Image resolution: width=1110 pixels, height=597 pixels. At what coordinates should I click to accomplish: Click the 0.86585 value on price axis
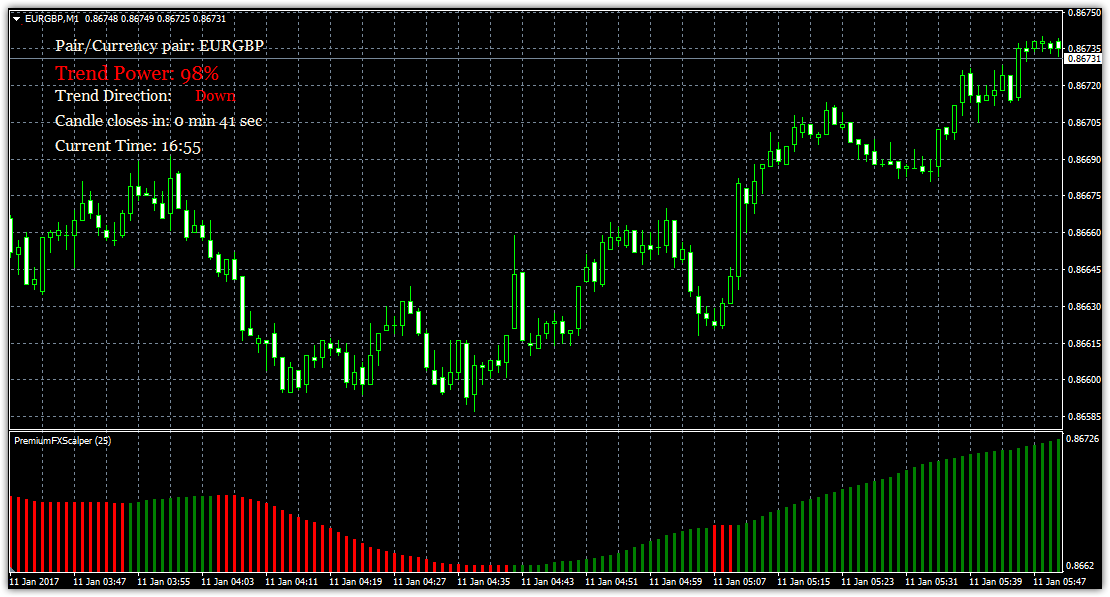pos(1084,416)
